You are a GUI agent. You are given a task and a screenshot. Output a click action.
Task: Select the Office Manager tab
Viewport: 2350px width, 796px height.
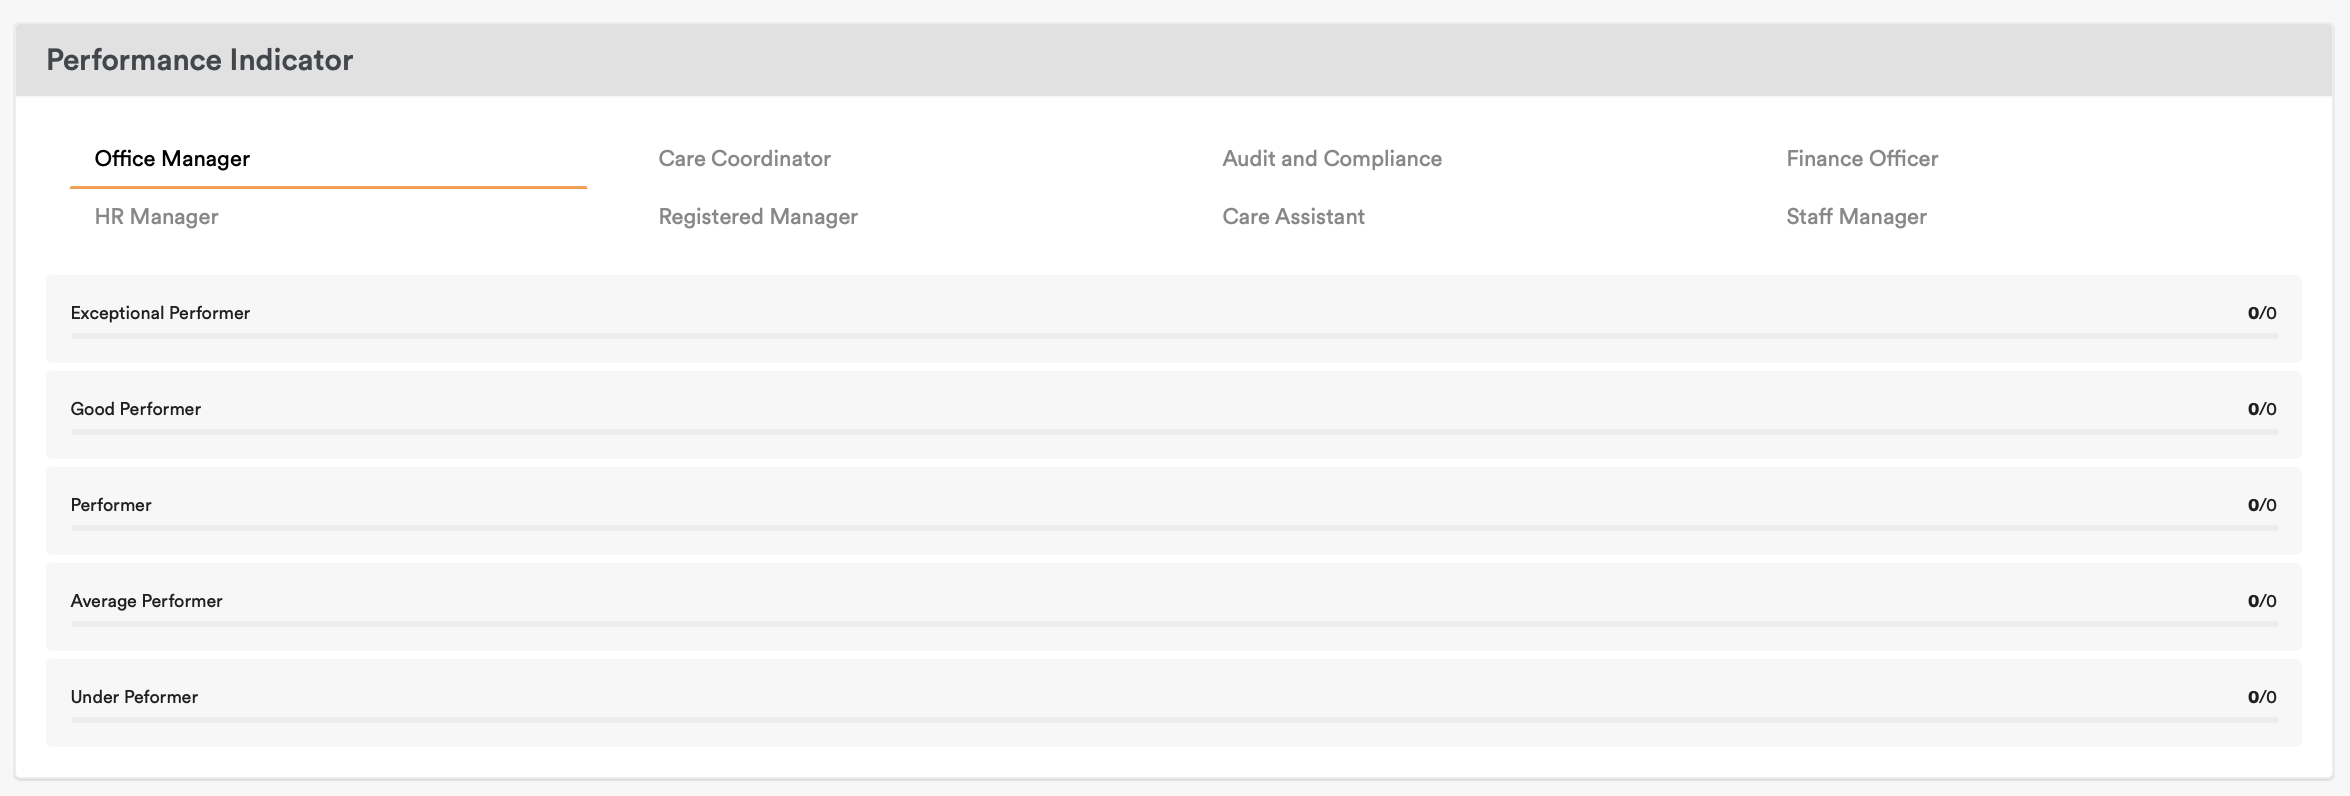pos(172,159)
